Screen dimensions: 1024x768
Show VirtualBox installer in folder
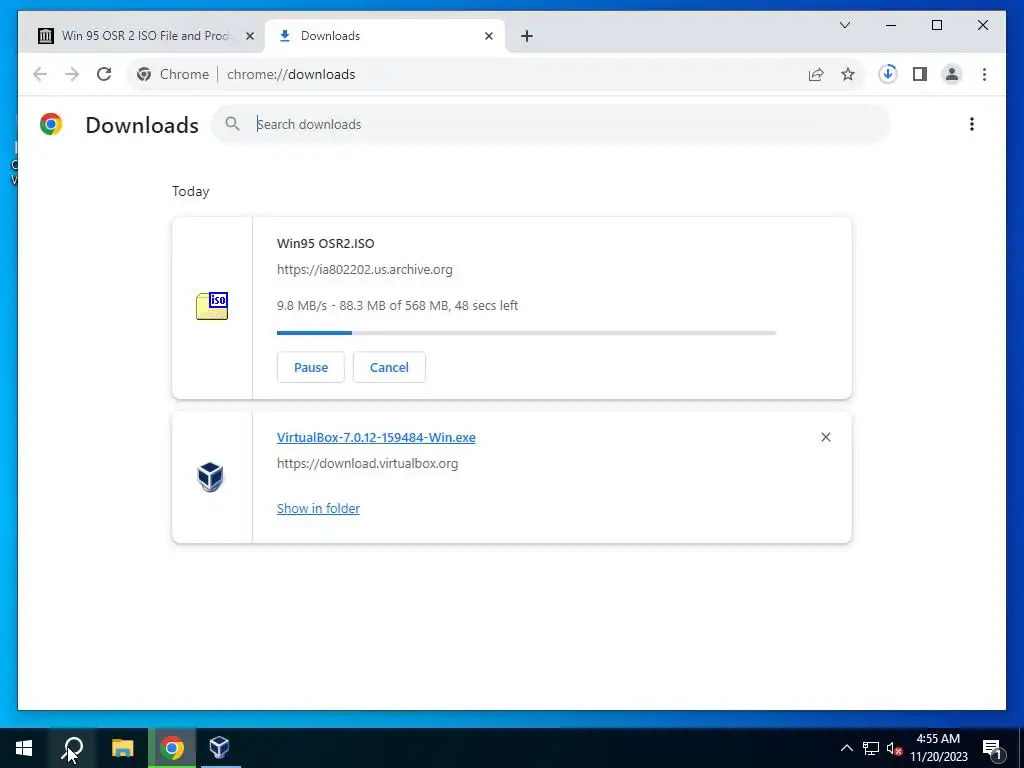point(318,508)
